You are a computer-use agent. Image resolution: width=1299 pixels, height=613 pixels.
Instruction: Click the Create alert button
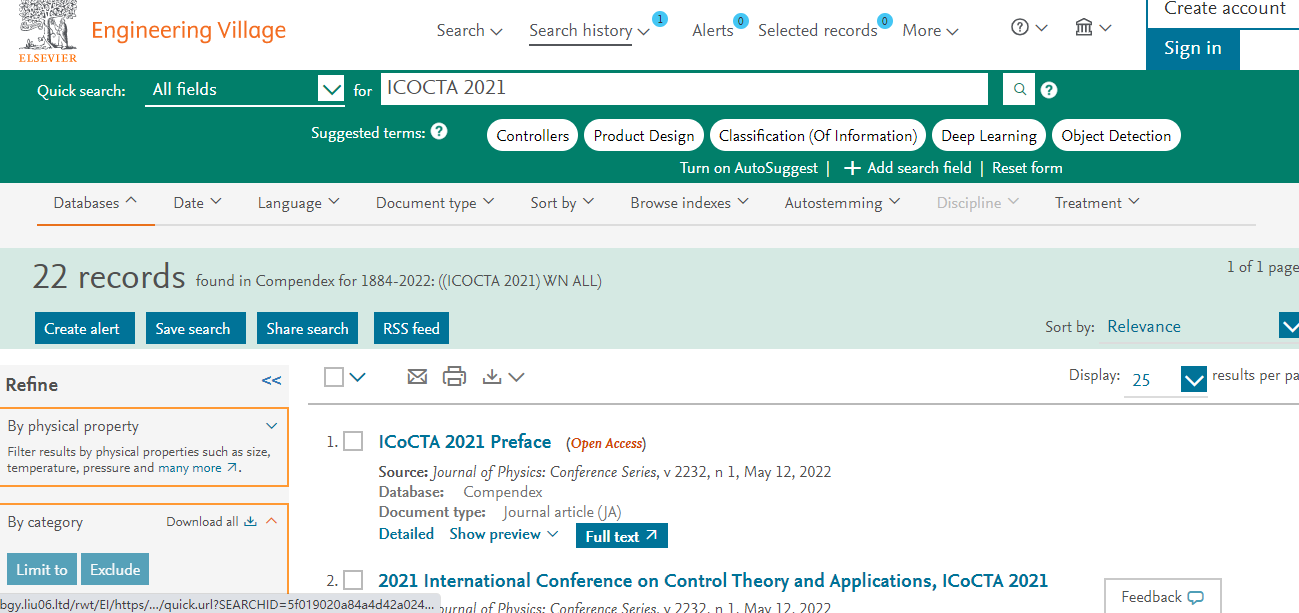tap(82, 328)
